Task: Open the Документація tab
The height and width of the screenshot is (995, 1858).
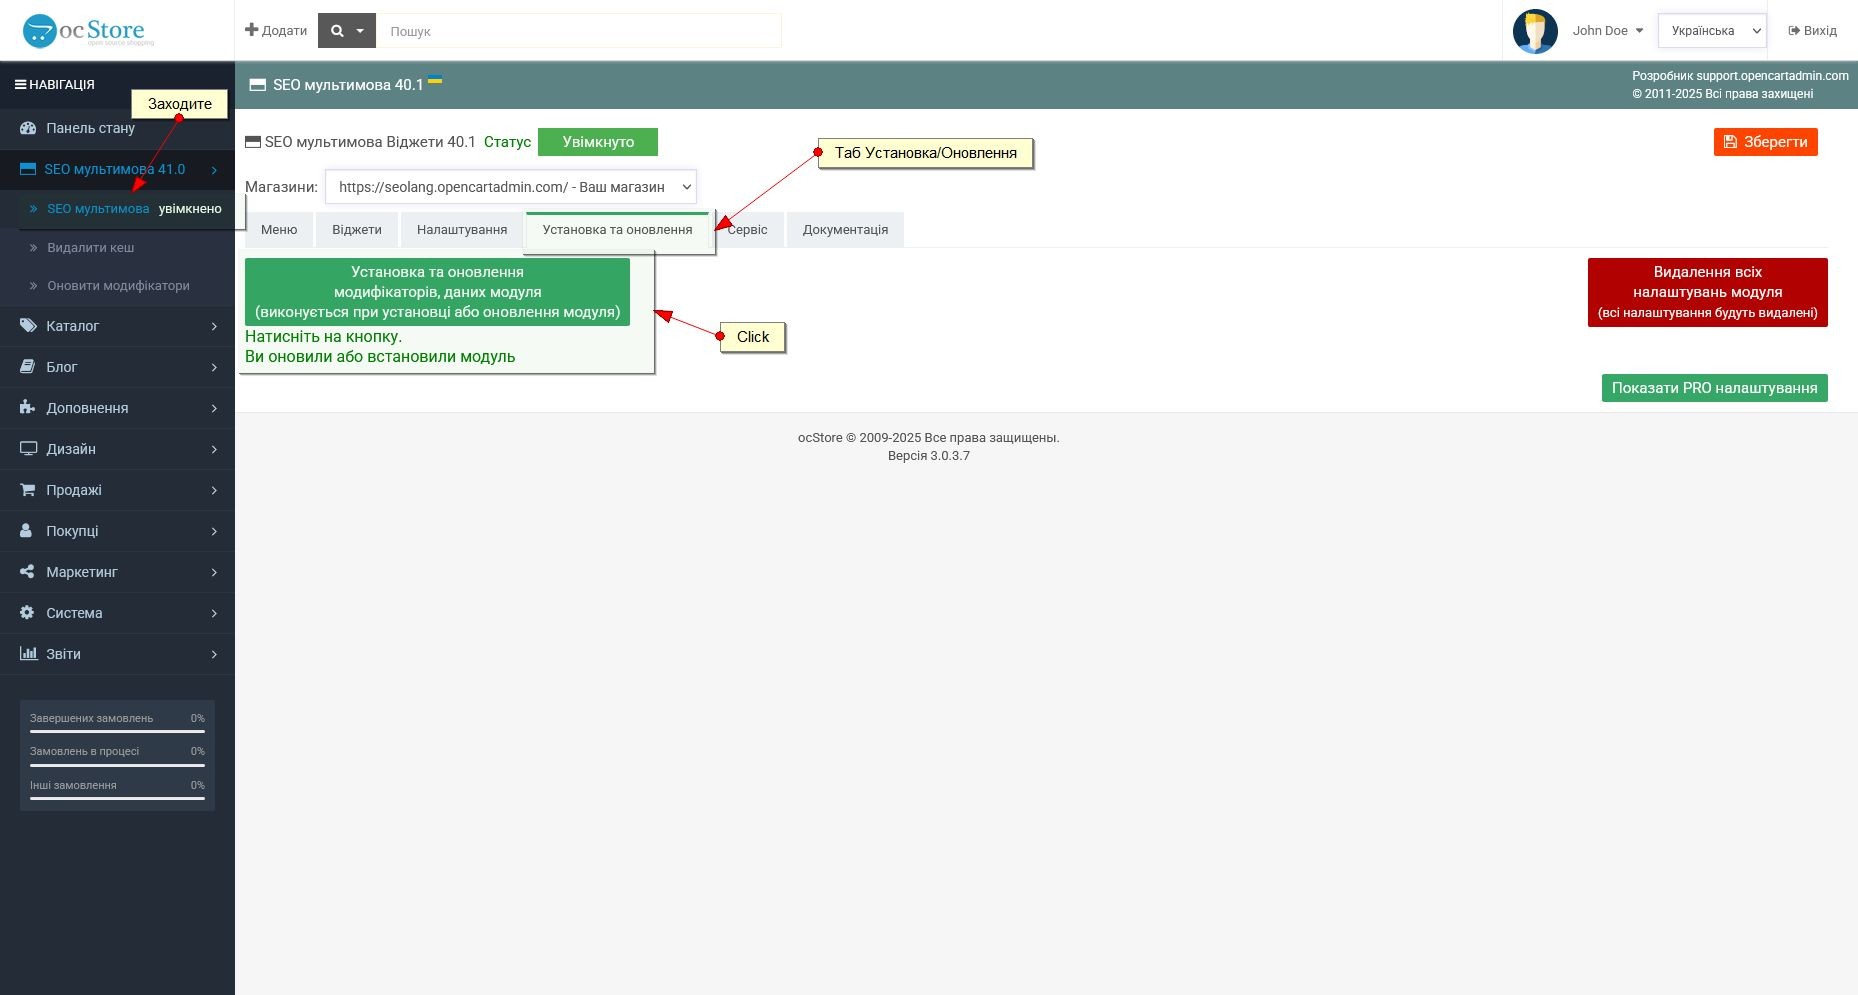Action: [x=845, y=230]
